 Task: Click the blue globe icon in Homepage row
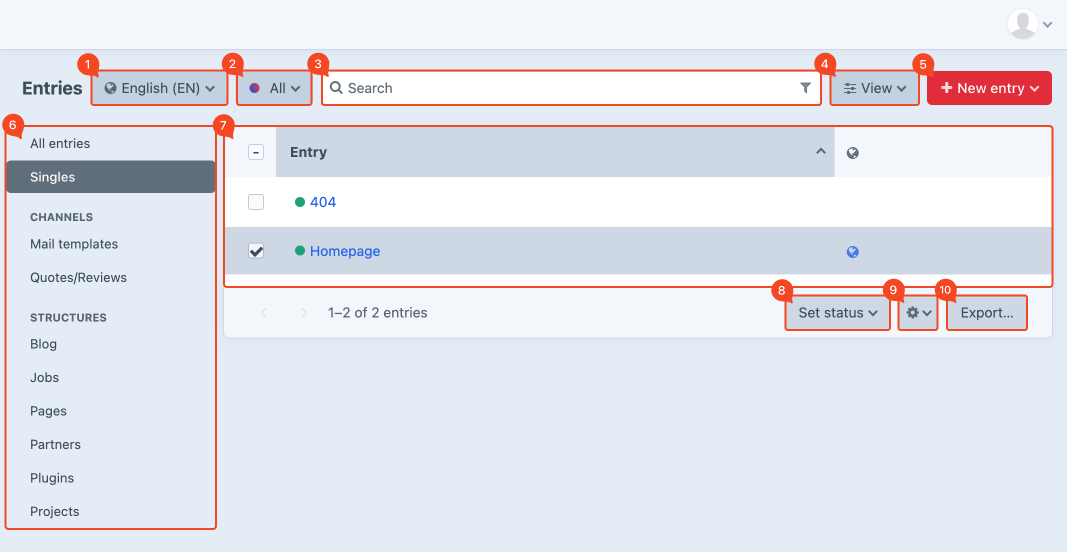tap(852, 252)
